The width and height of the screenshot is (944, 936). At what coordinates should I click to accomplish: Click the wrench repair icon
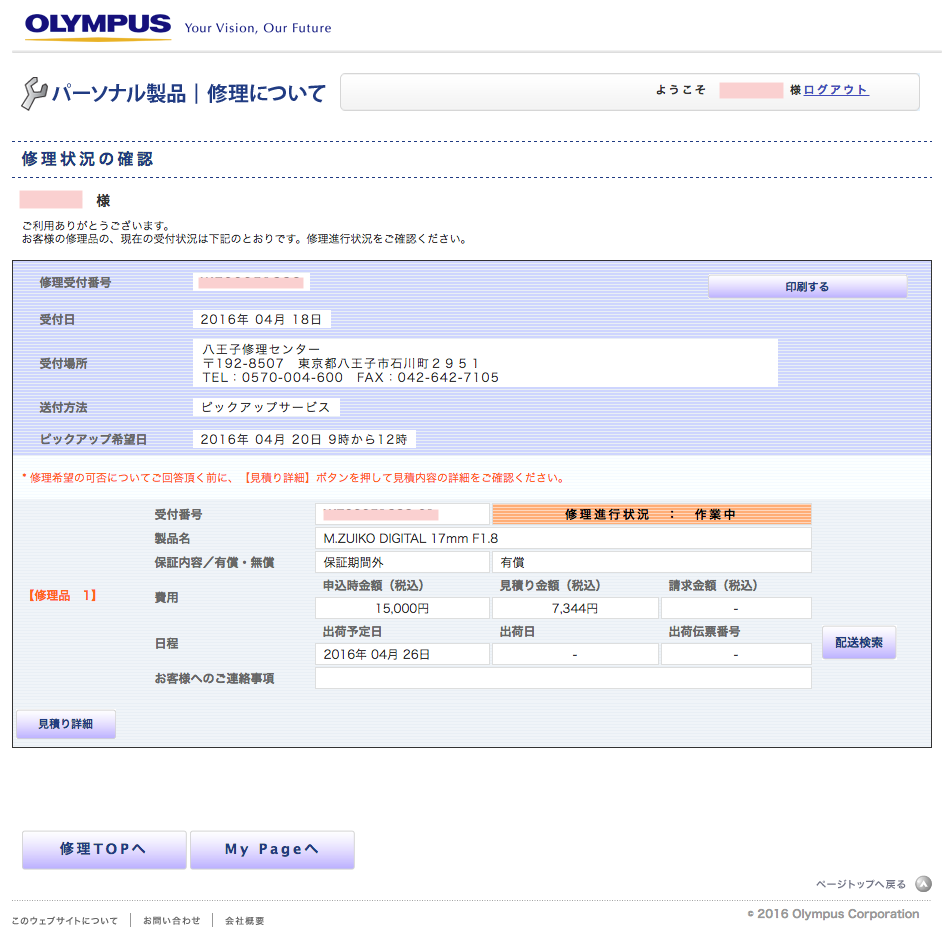pyautogui.click(x=34, y=93)
